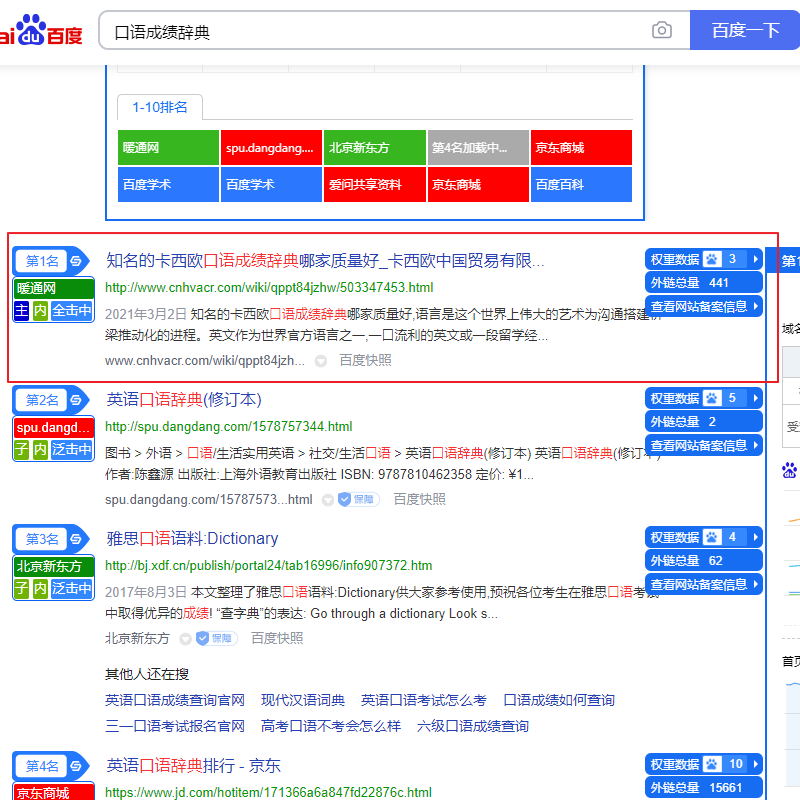Expand 权重数据 4 arrow for third result
Viewport: 800px width, 800px height.
click(756, 537)
